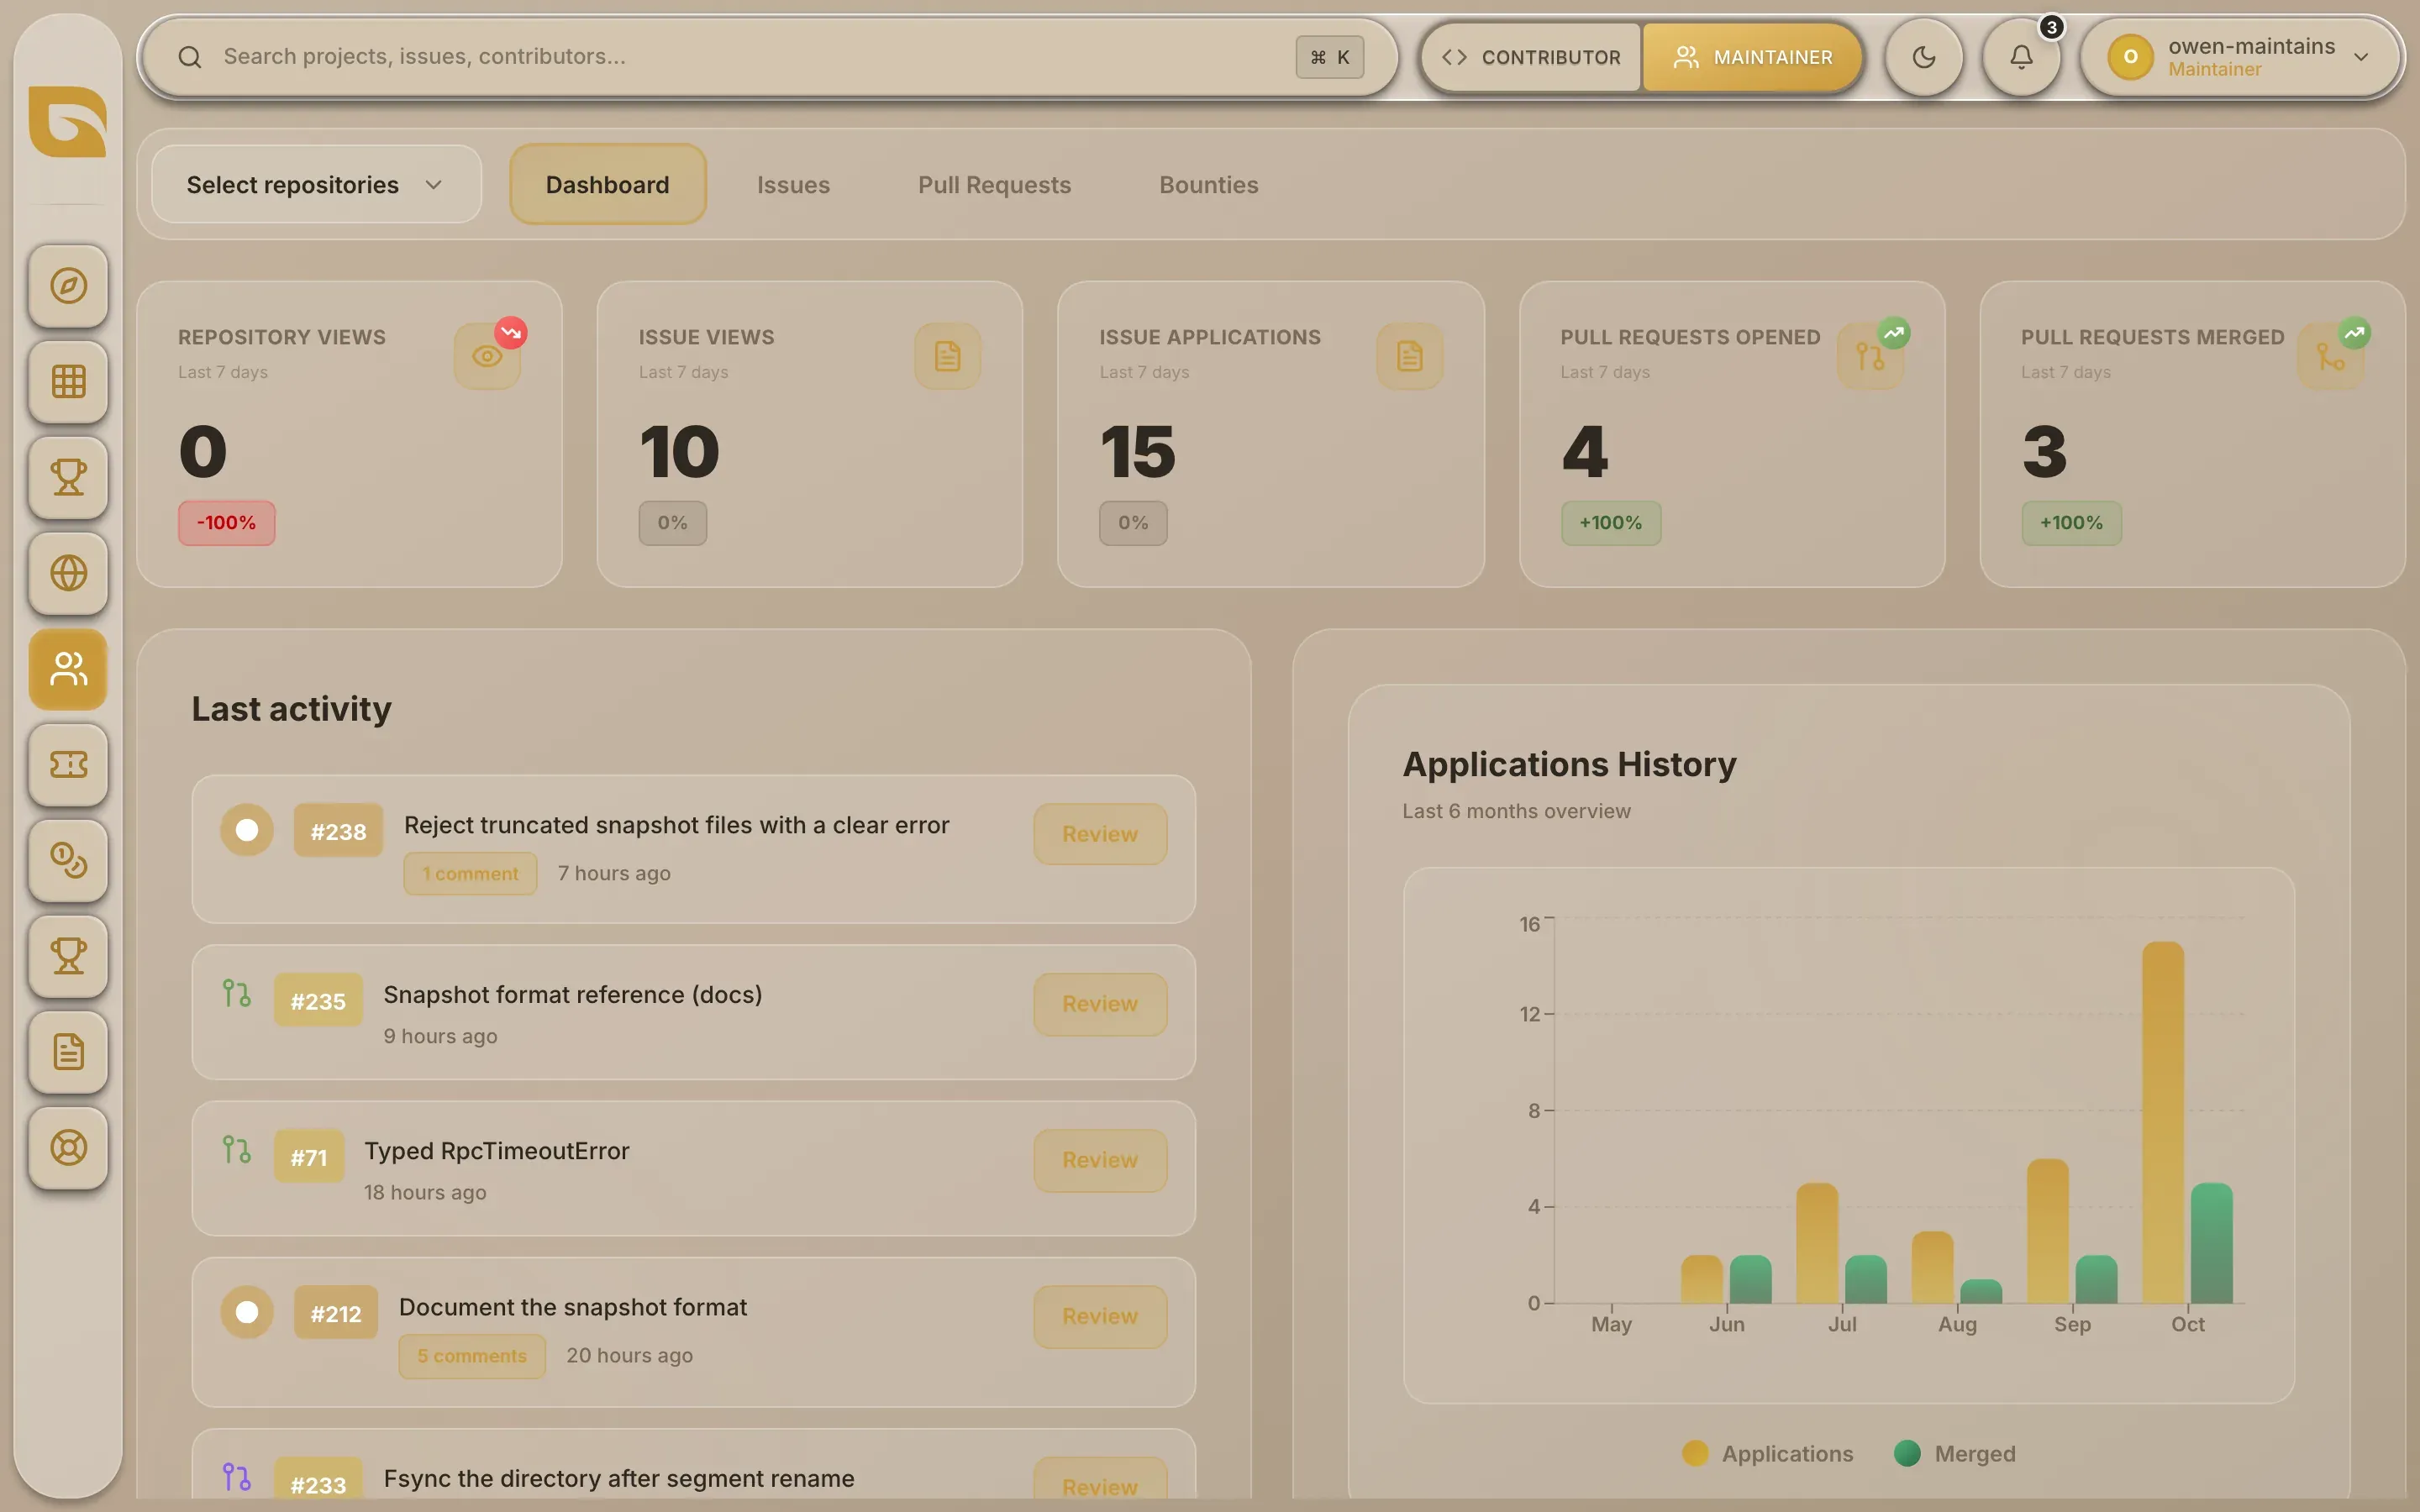Open the Pull Requests tab
The height and width of the screenshot is (1512, 2420).
coord(994,185)
